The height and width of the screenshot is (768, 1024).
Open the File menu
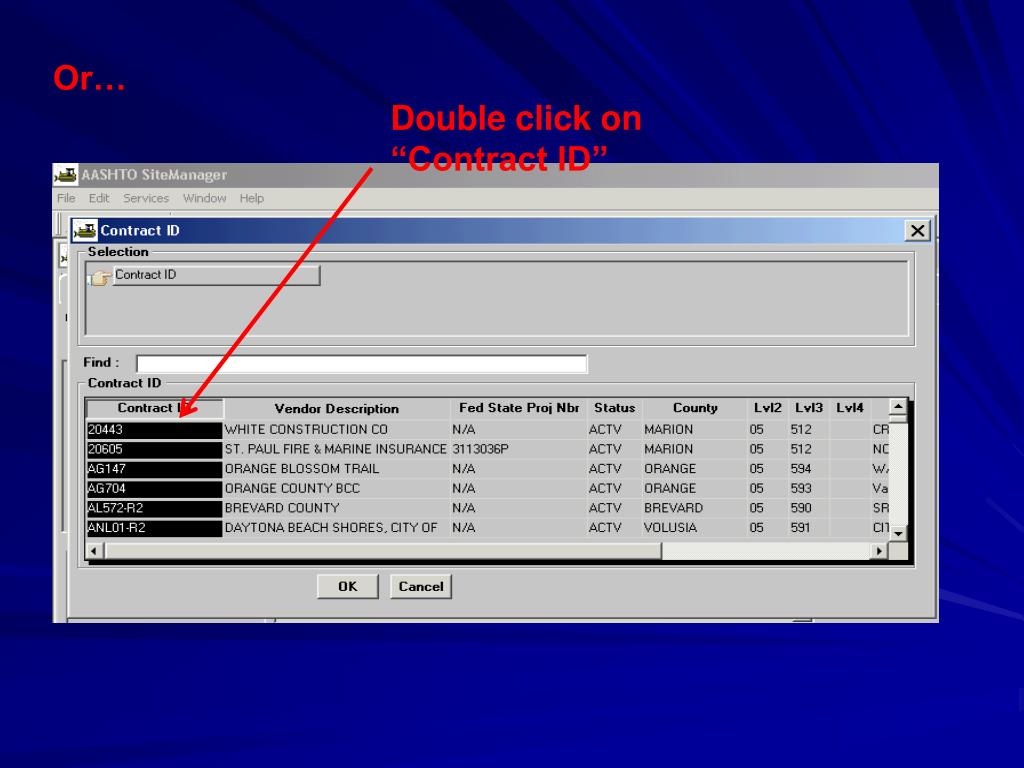click(x=66, y=198)
